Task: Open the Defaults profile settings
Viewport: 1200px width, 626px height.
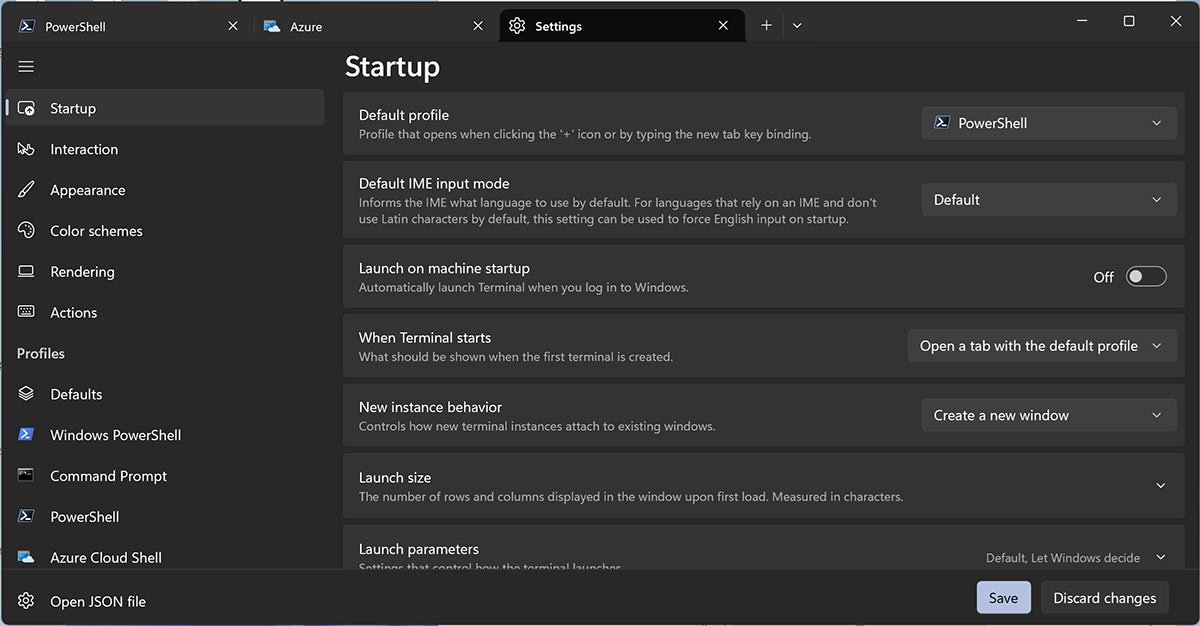Action: [76, 394]
